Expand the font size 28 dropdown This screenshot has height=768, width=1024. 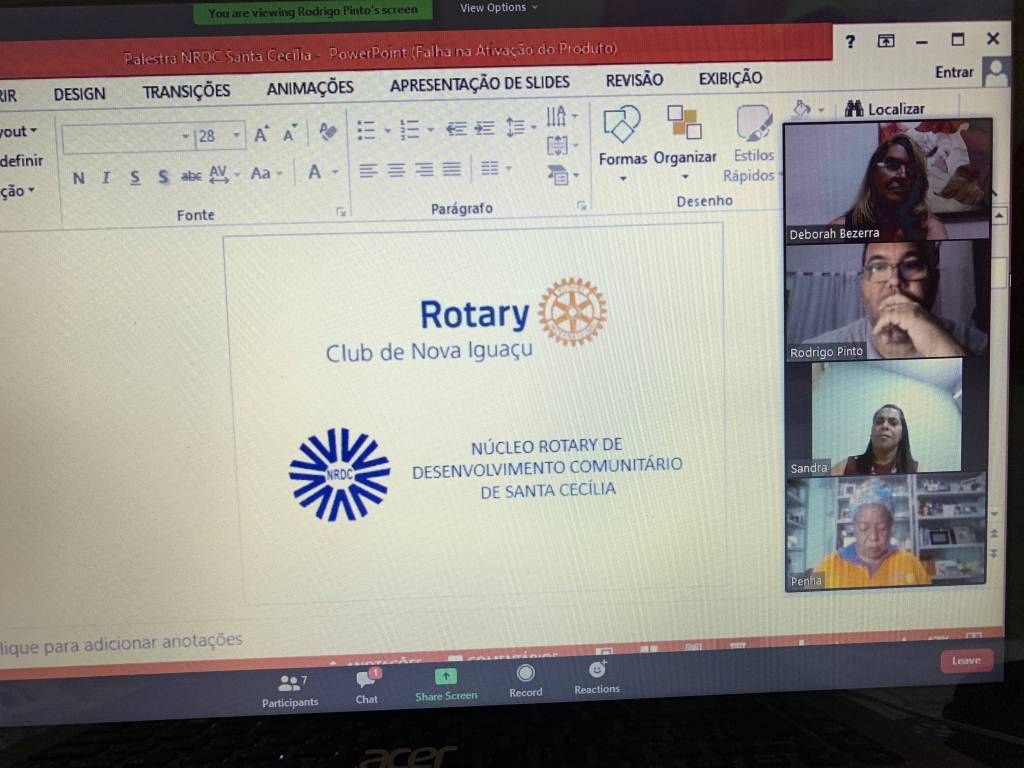tap(237, 136)
